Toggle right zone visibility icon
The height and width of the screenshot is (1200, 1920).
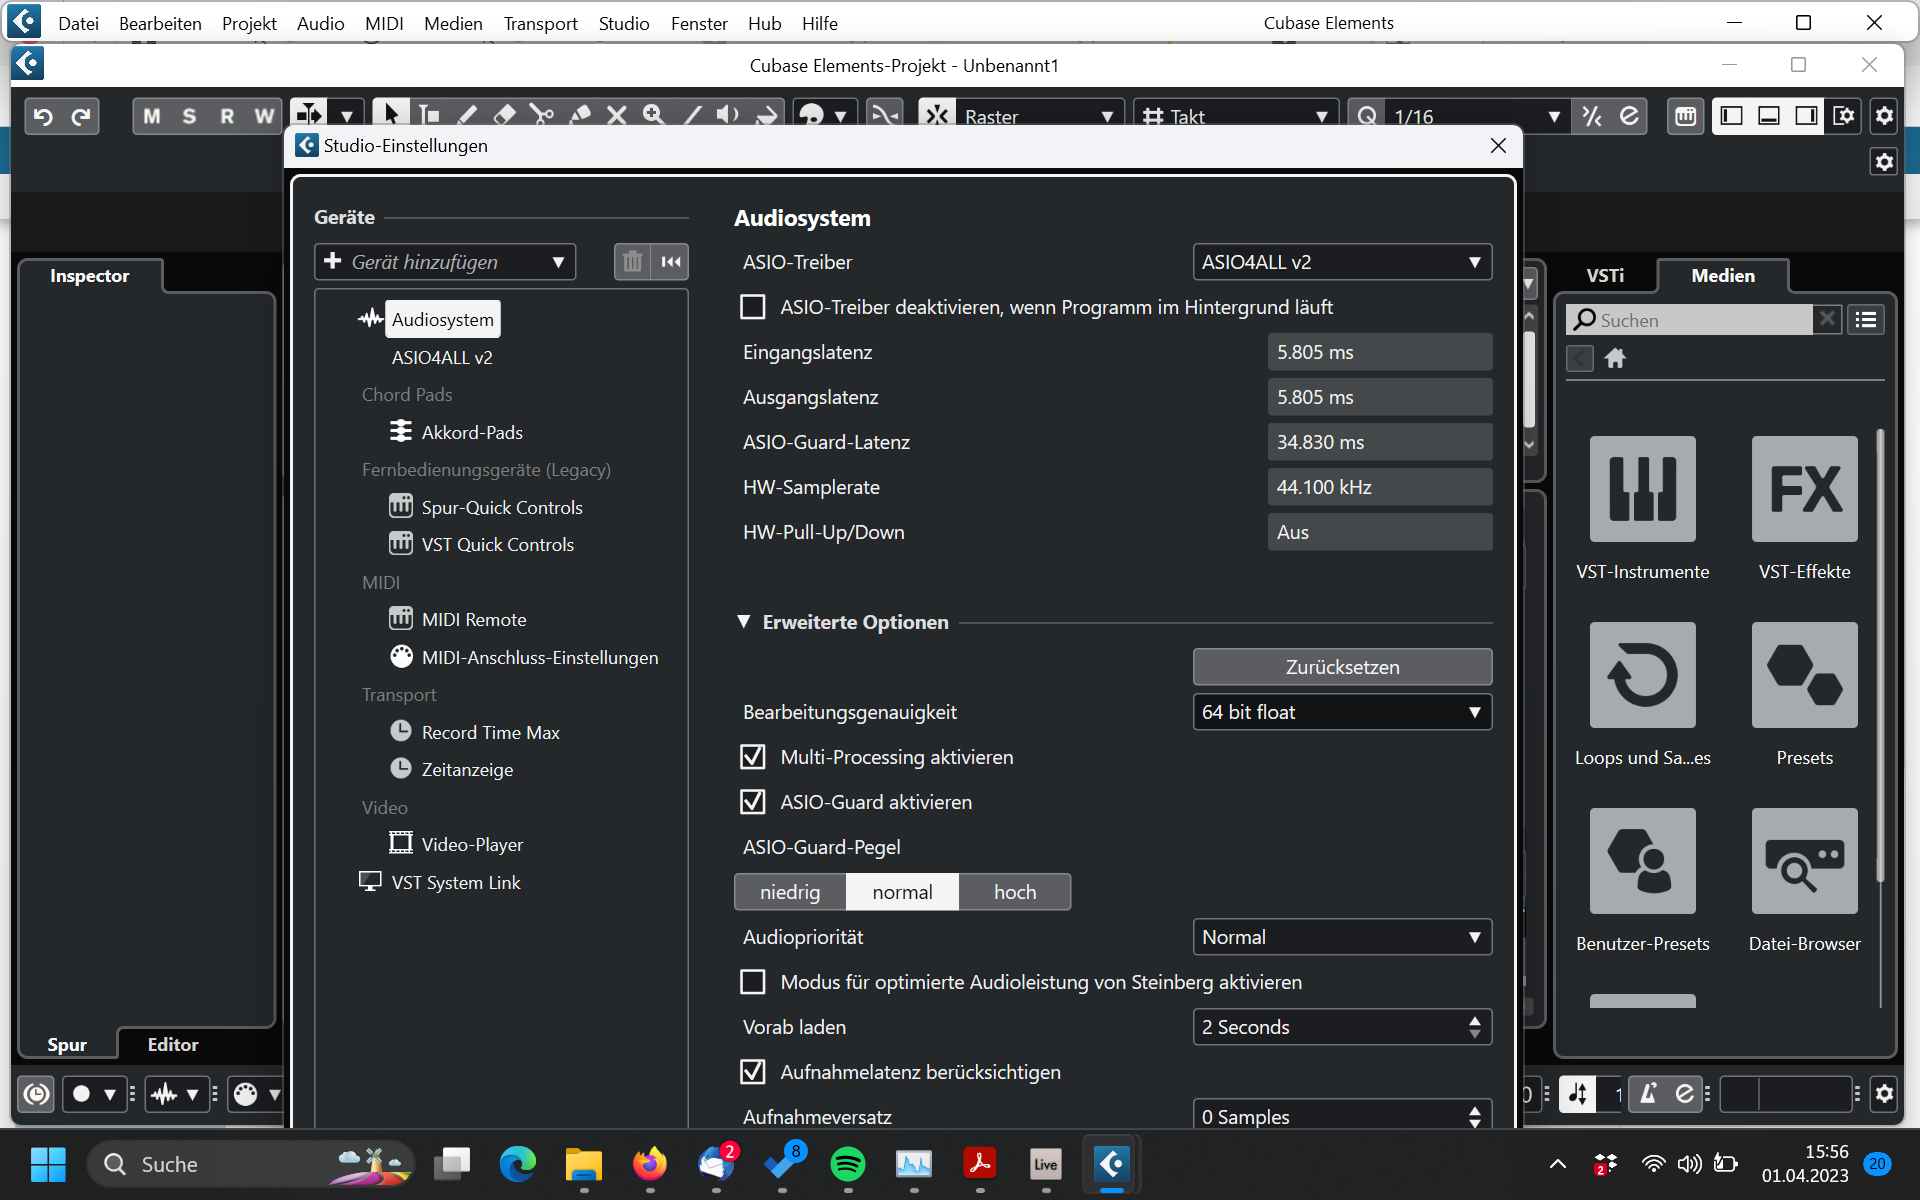(1806, 116)
